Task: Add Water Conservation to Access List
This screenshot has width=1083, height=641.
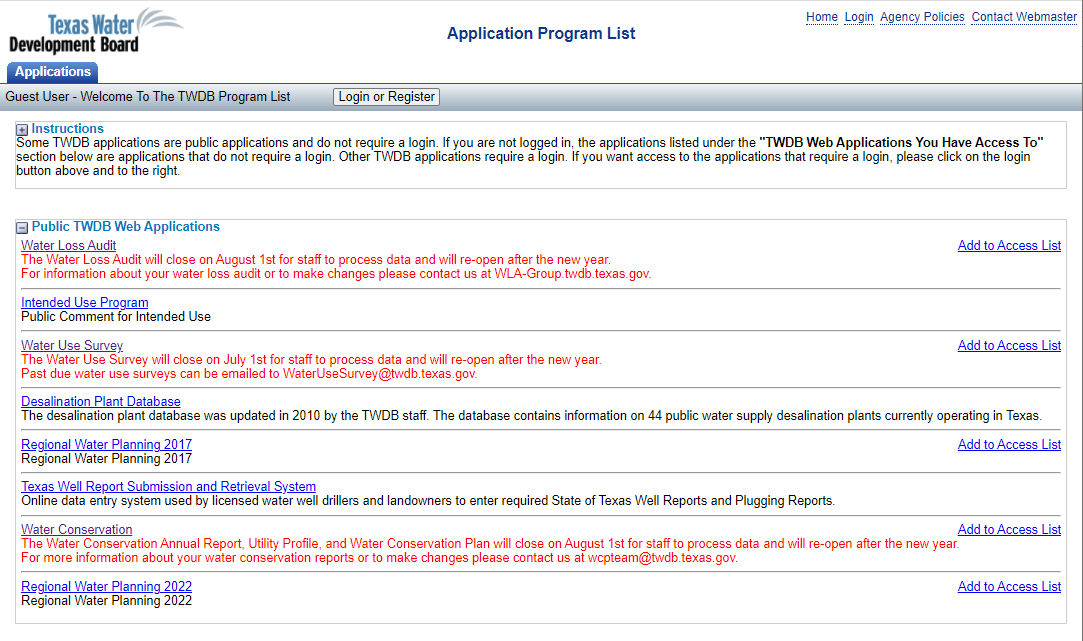Action: coord(1009,529)
